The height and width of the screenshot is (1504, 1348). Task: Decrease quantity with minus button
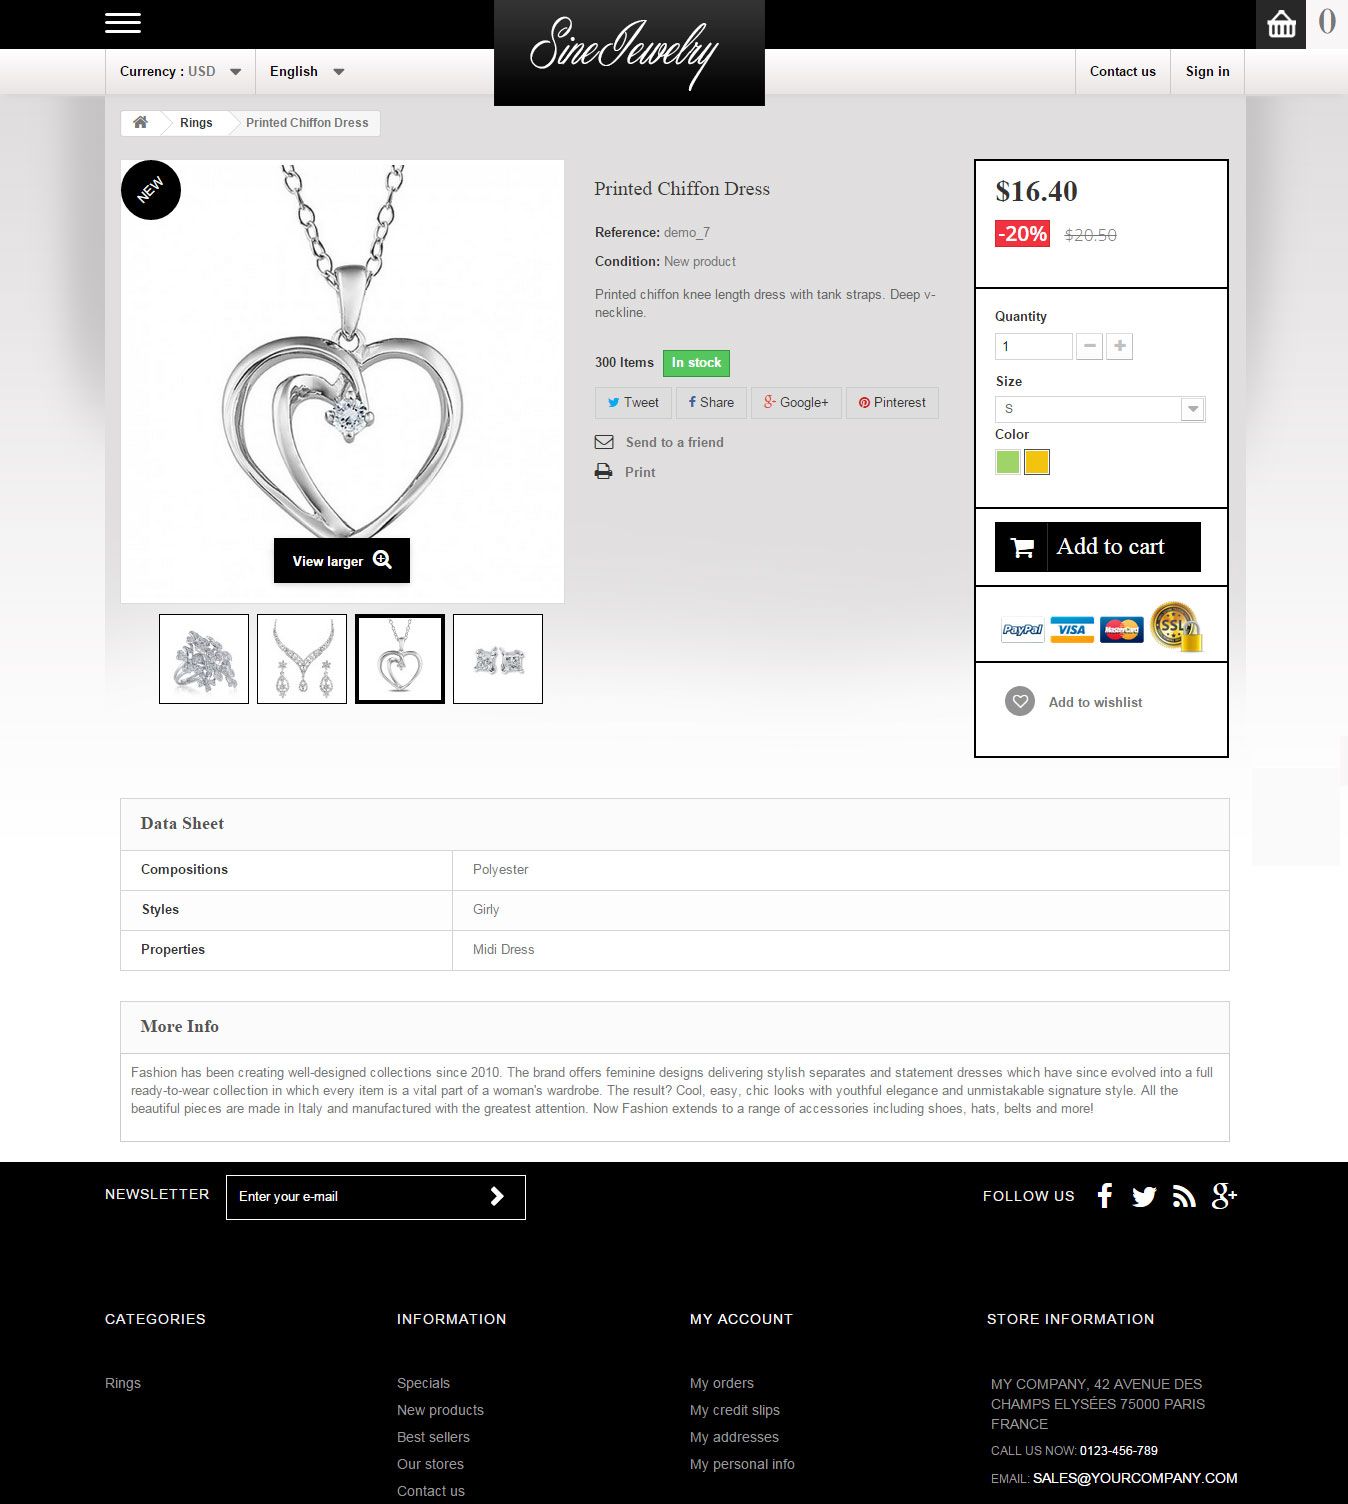(1090, 346)
